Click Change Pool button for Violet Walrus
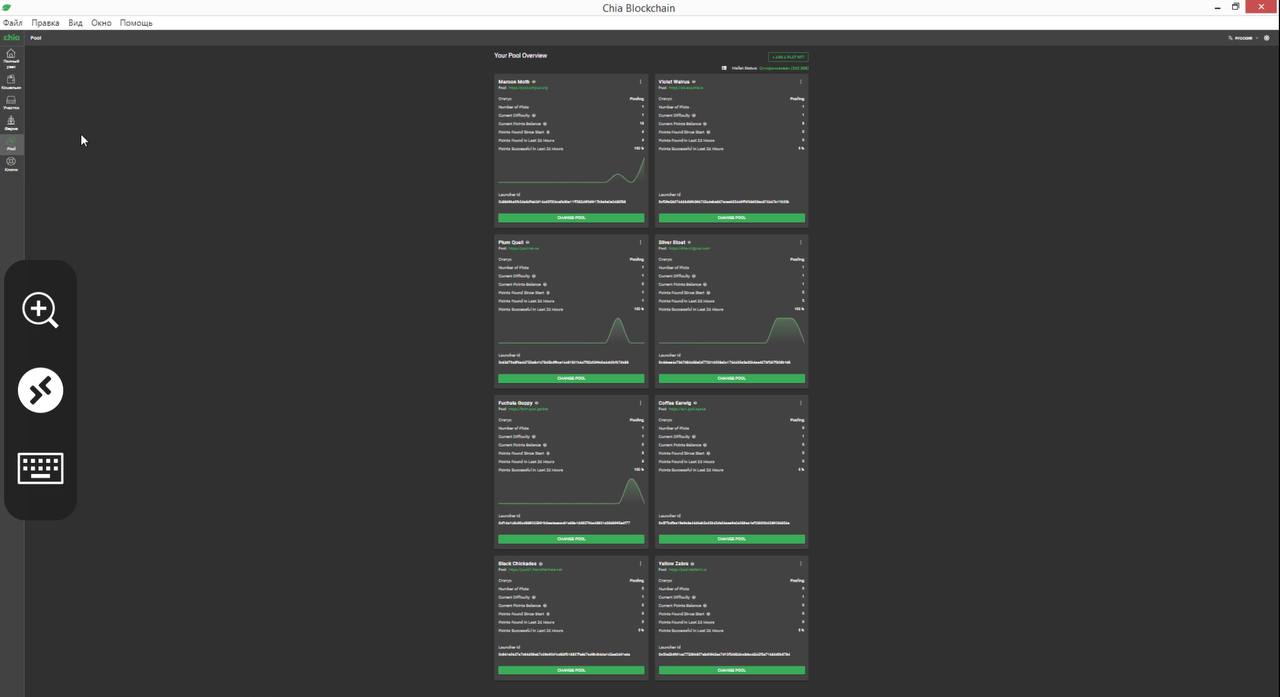This screenshot has width=1280, height=697. point(731,217)
